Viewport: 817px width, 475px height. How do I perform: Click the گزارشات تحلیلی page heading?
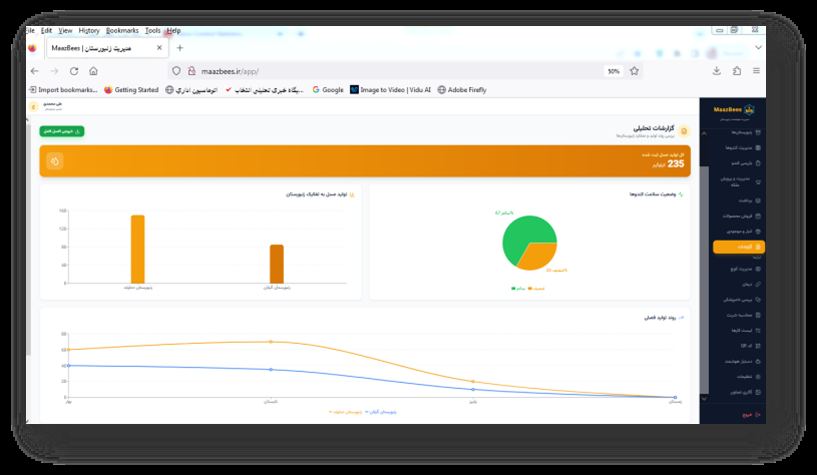(x=653, y=128)
